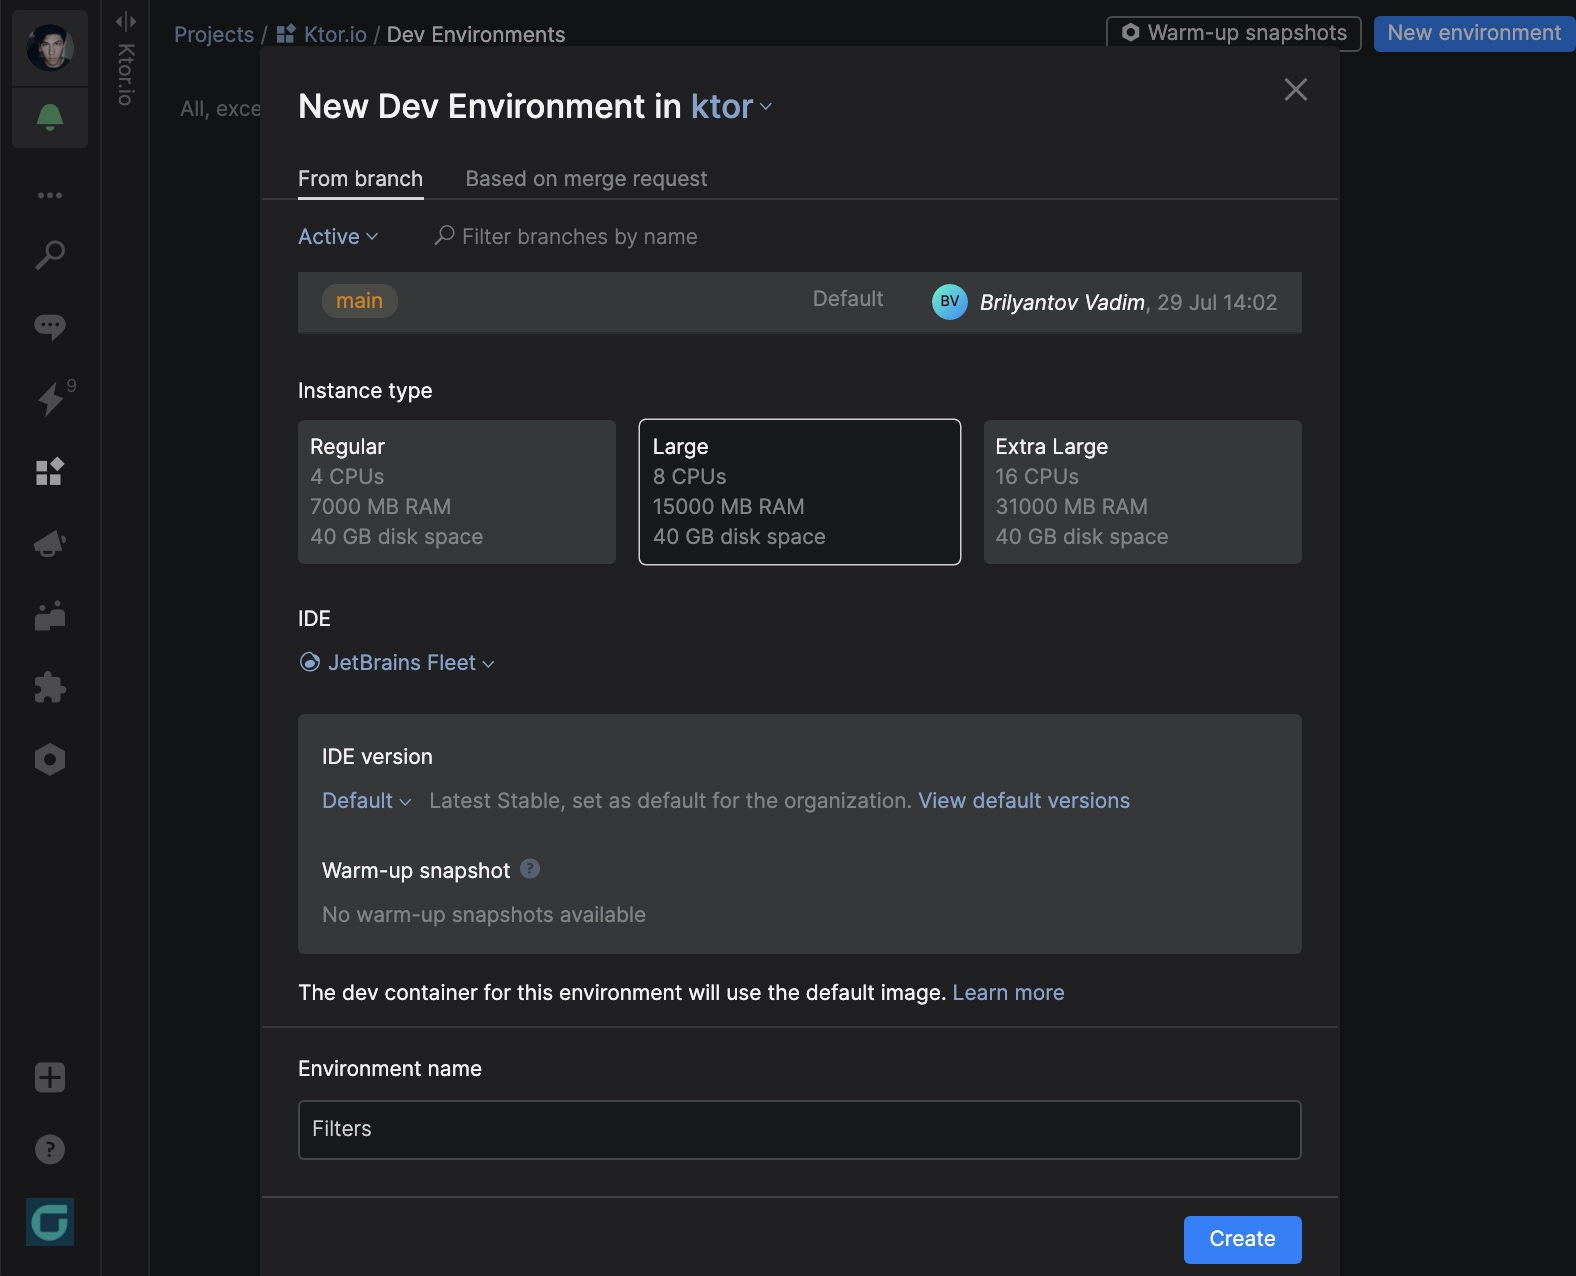The image size is (1576, 1276).
Task: Open Warm-up snapshots button
Action: [1234, 33]
